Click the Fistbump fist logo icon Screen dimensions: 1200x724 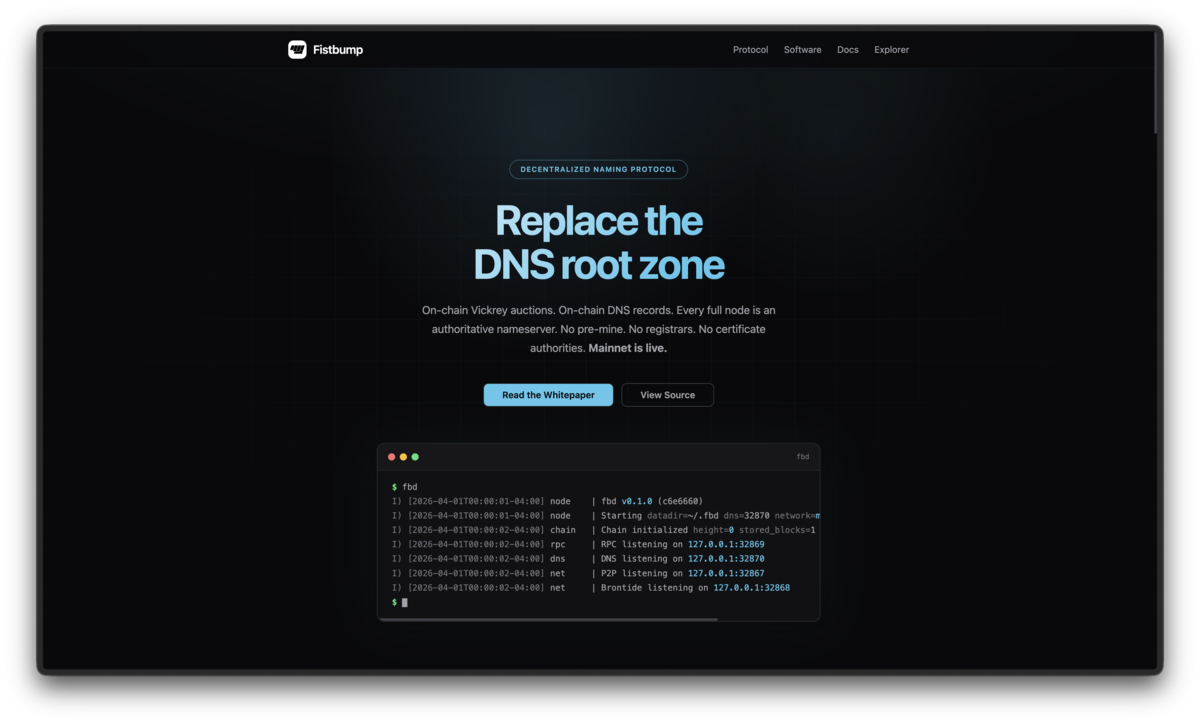297,50
